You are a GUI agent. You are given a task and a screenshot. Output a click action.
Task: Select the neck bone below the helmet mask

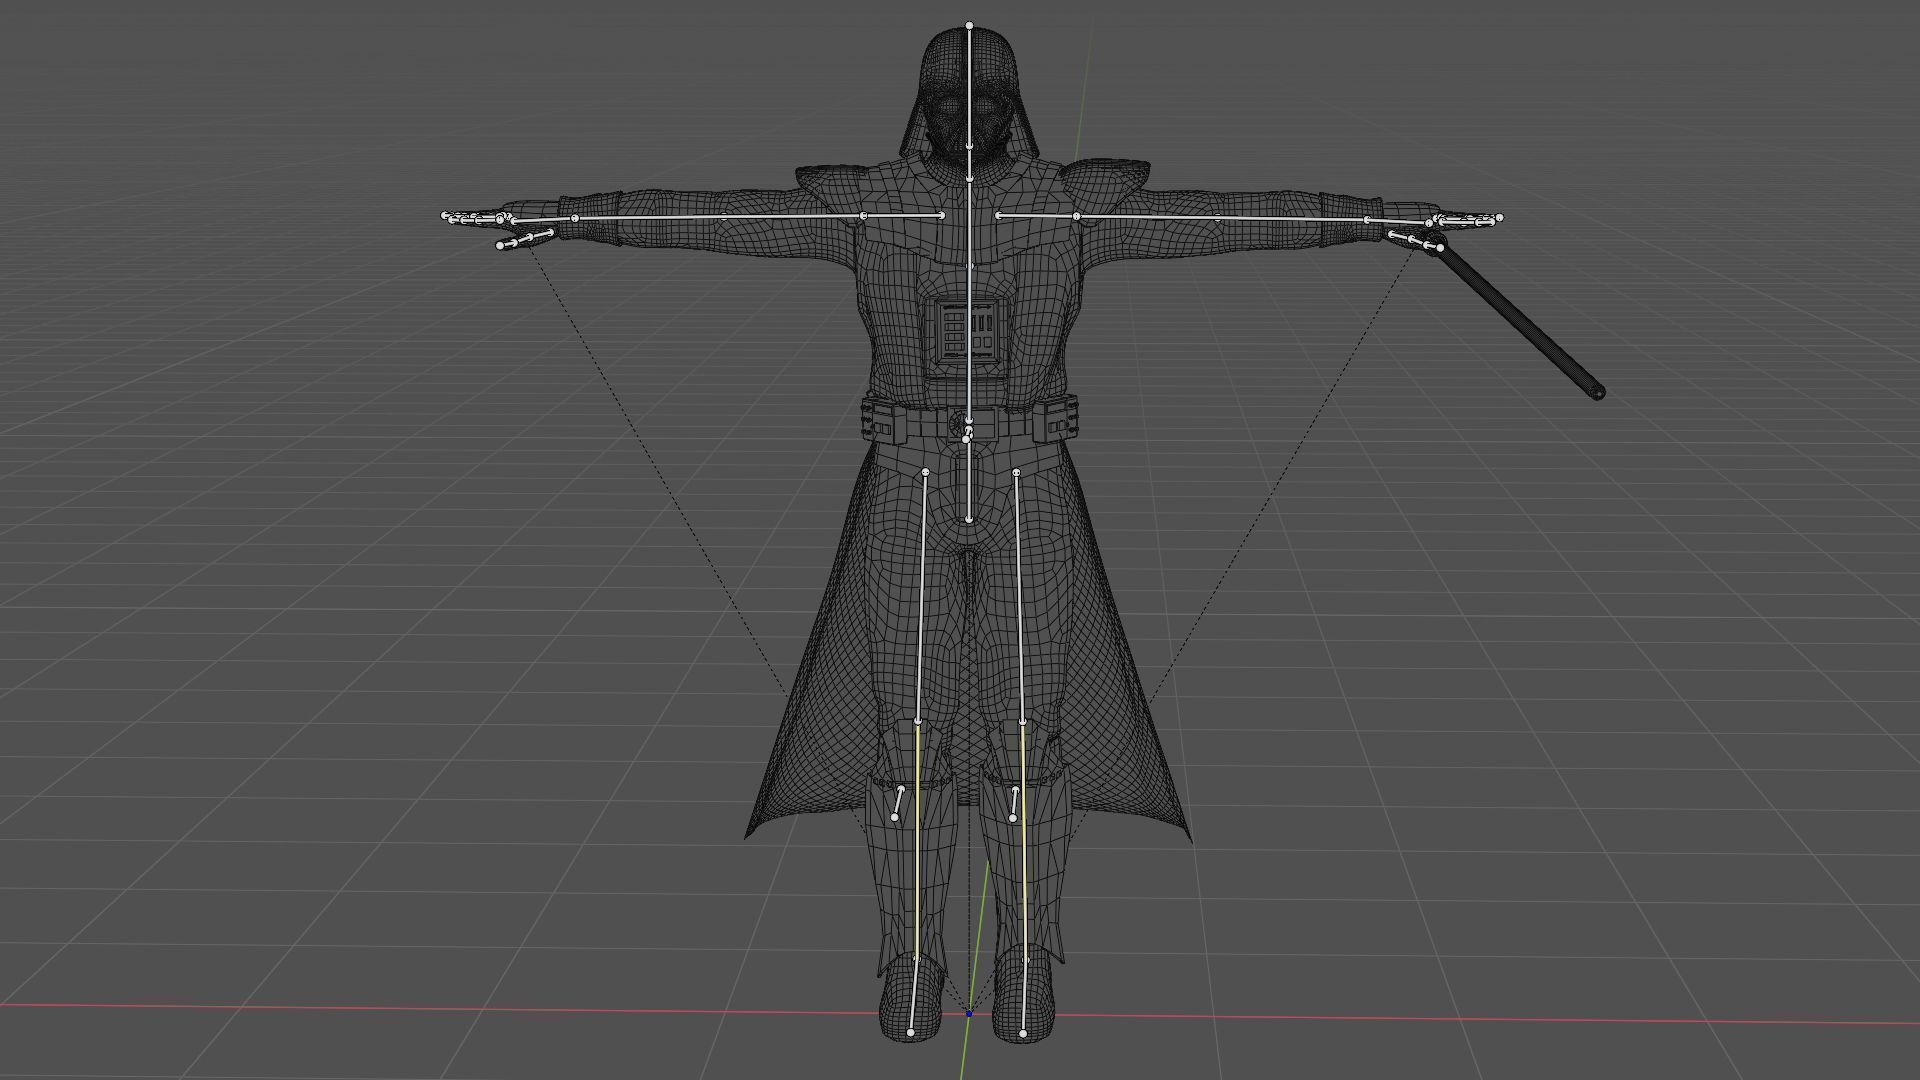(x=969, y=163)
